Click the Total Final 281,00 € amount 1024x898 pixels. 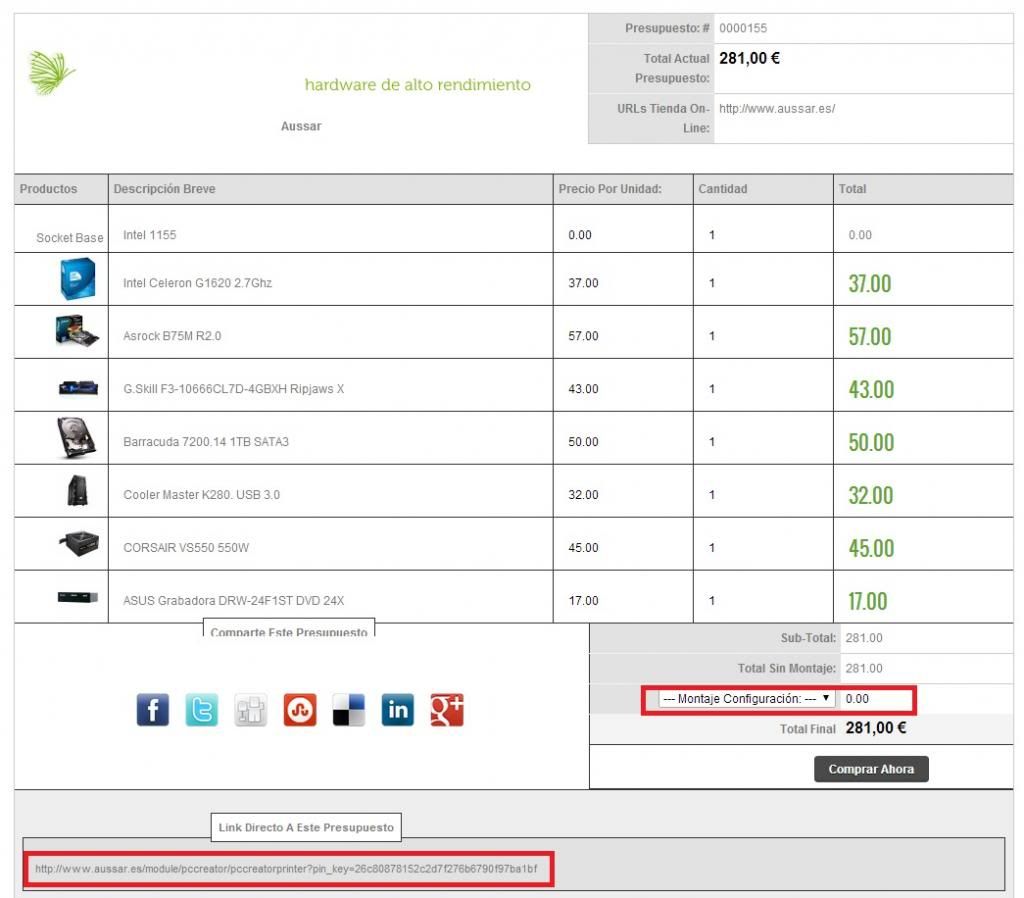(x=876, y=728)
